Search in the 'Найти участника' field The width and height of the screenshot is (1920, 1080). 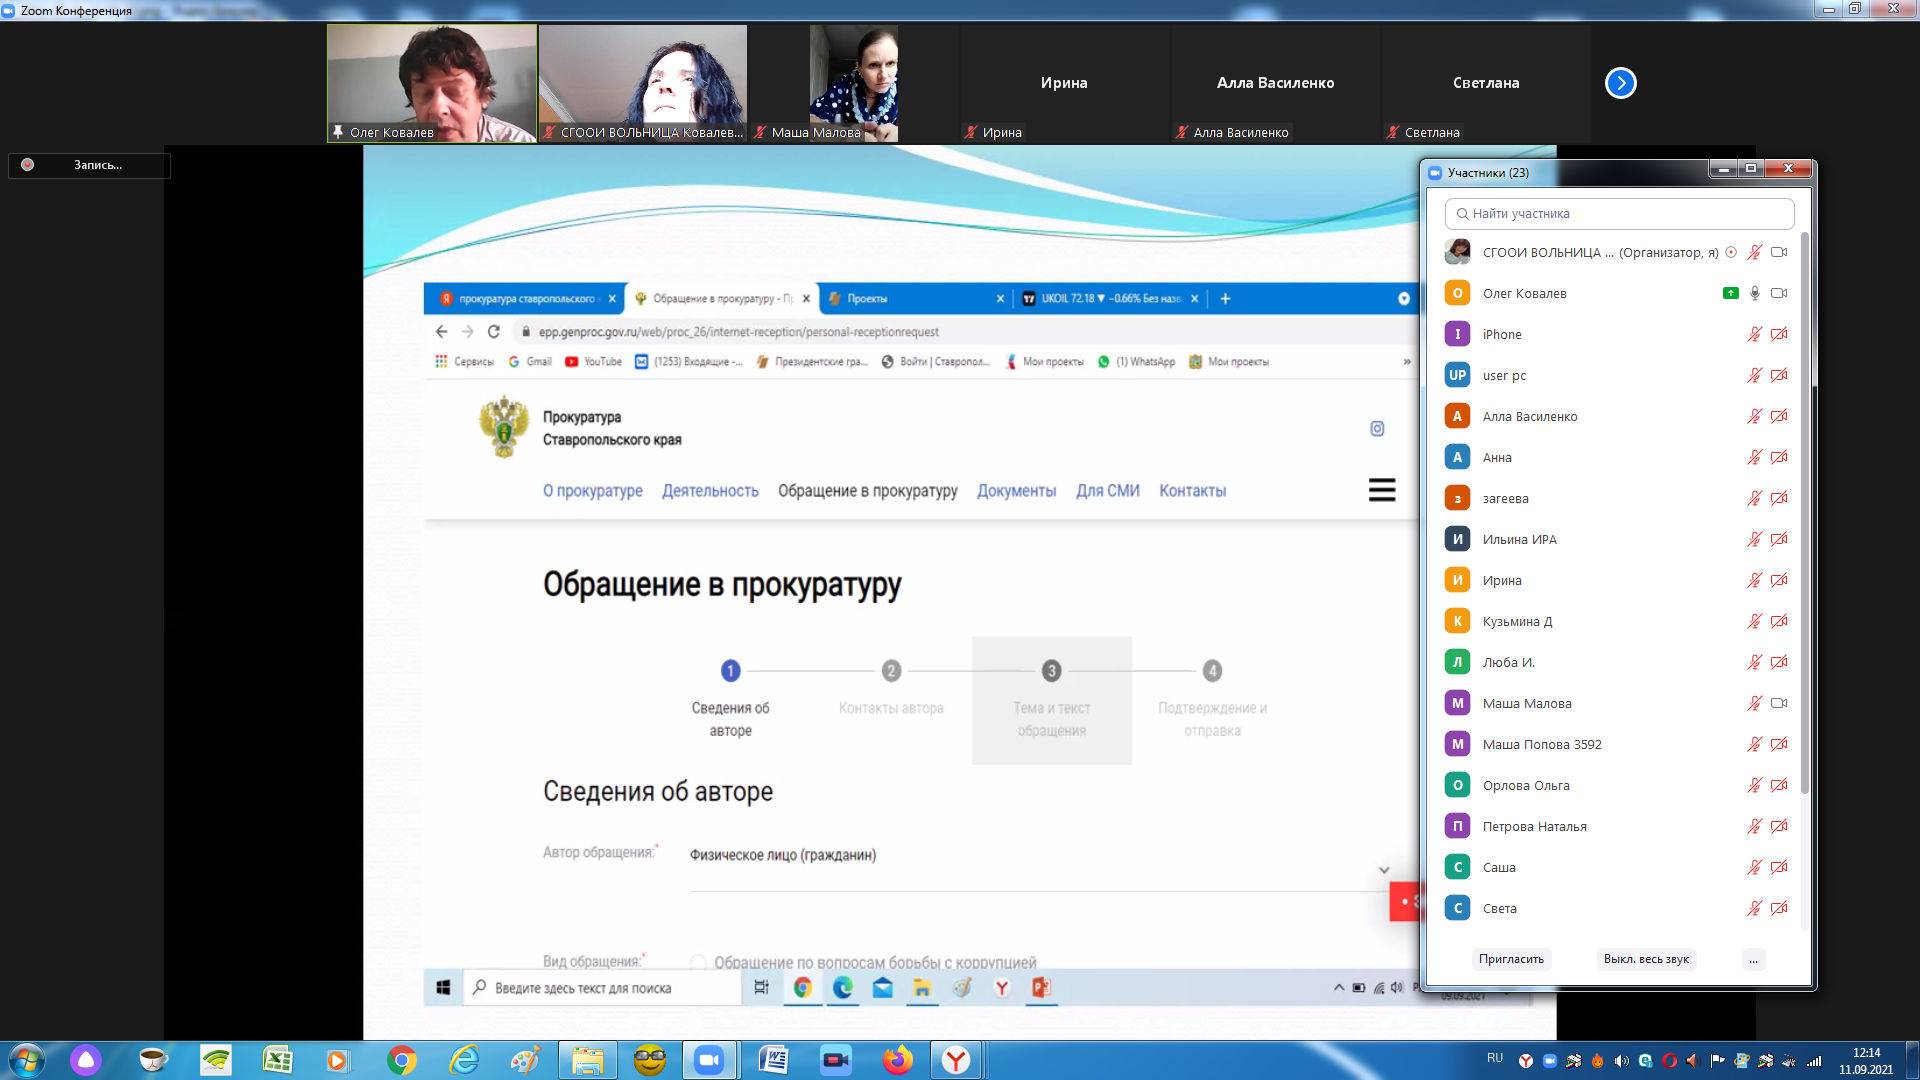(1619, 213)
